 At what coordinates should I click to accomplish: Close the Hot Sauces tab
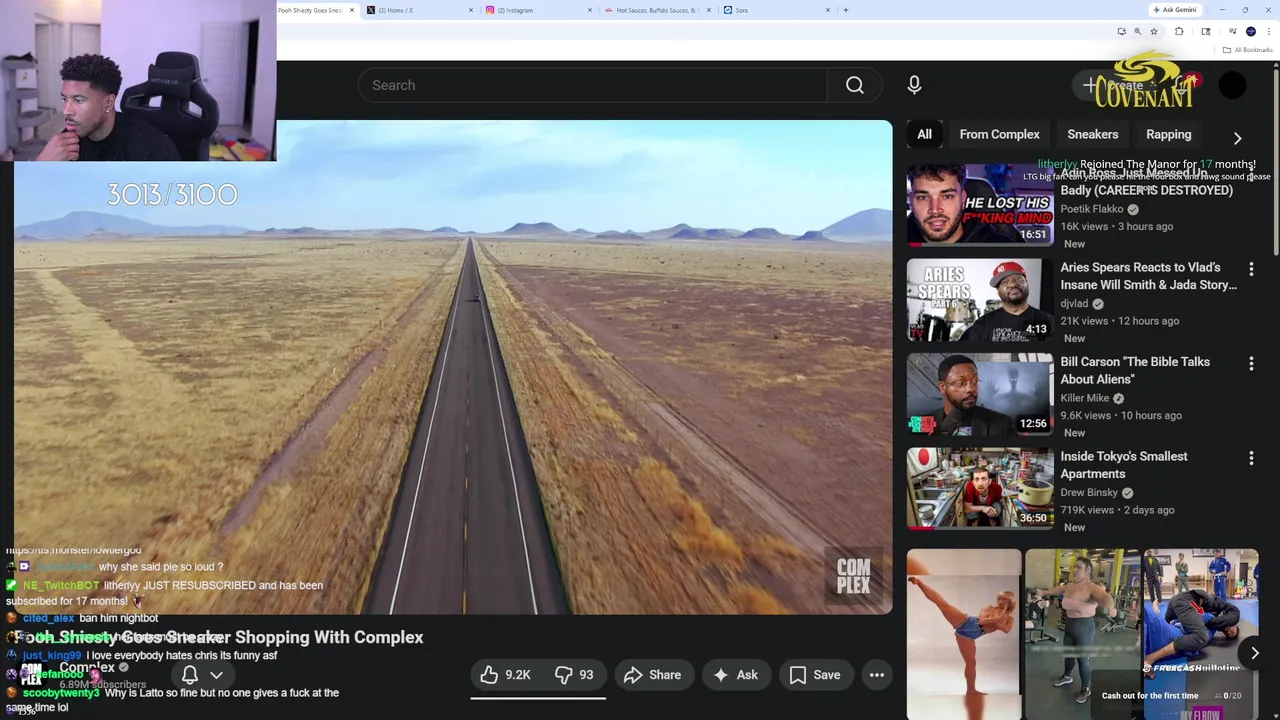[709, 10]
